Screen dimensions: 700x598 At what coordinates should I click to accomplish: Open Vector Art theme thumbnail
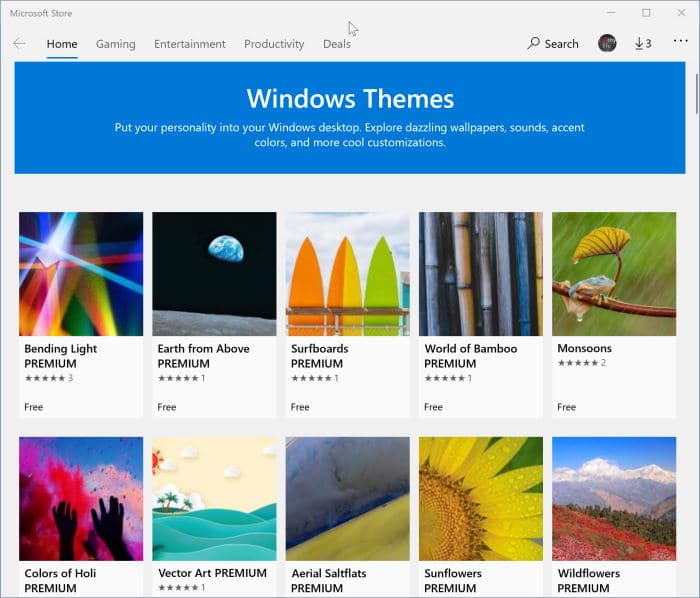(214, 498)
